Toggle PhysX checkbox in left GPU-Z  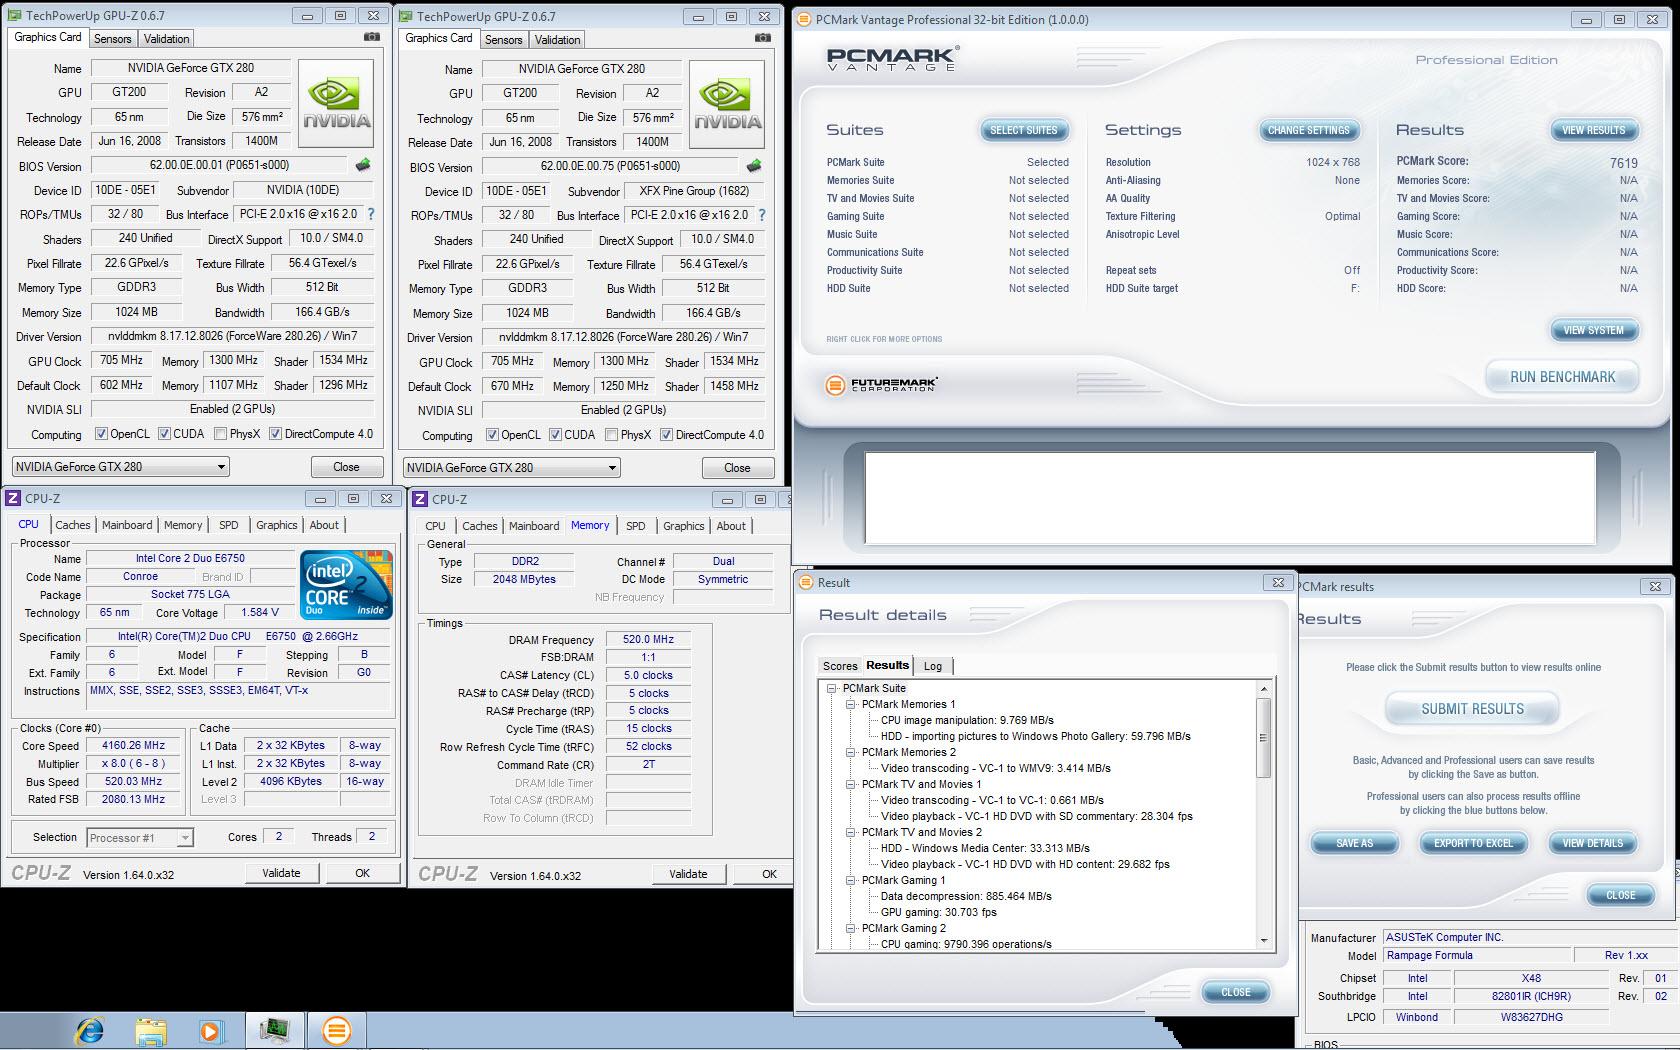[x=220, y=434]
